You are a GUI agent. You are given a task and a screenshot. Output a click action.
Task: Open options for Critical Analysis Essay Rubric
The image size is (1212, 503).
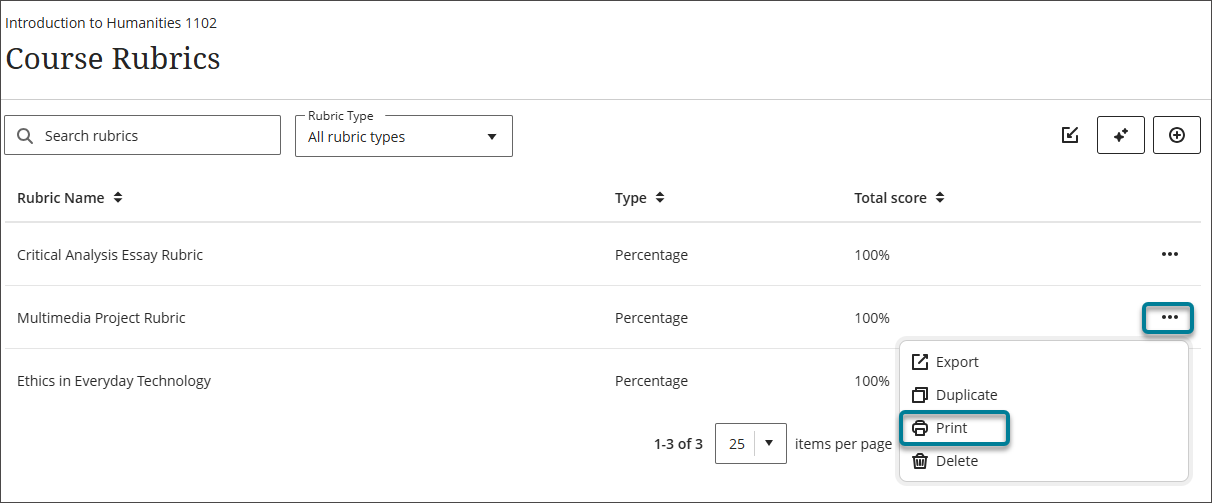1170,255
